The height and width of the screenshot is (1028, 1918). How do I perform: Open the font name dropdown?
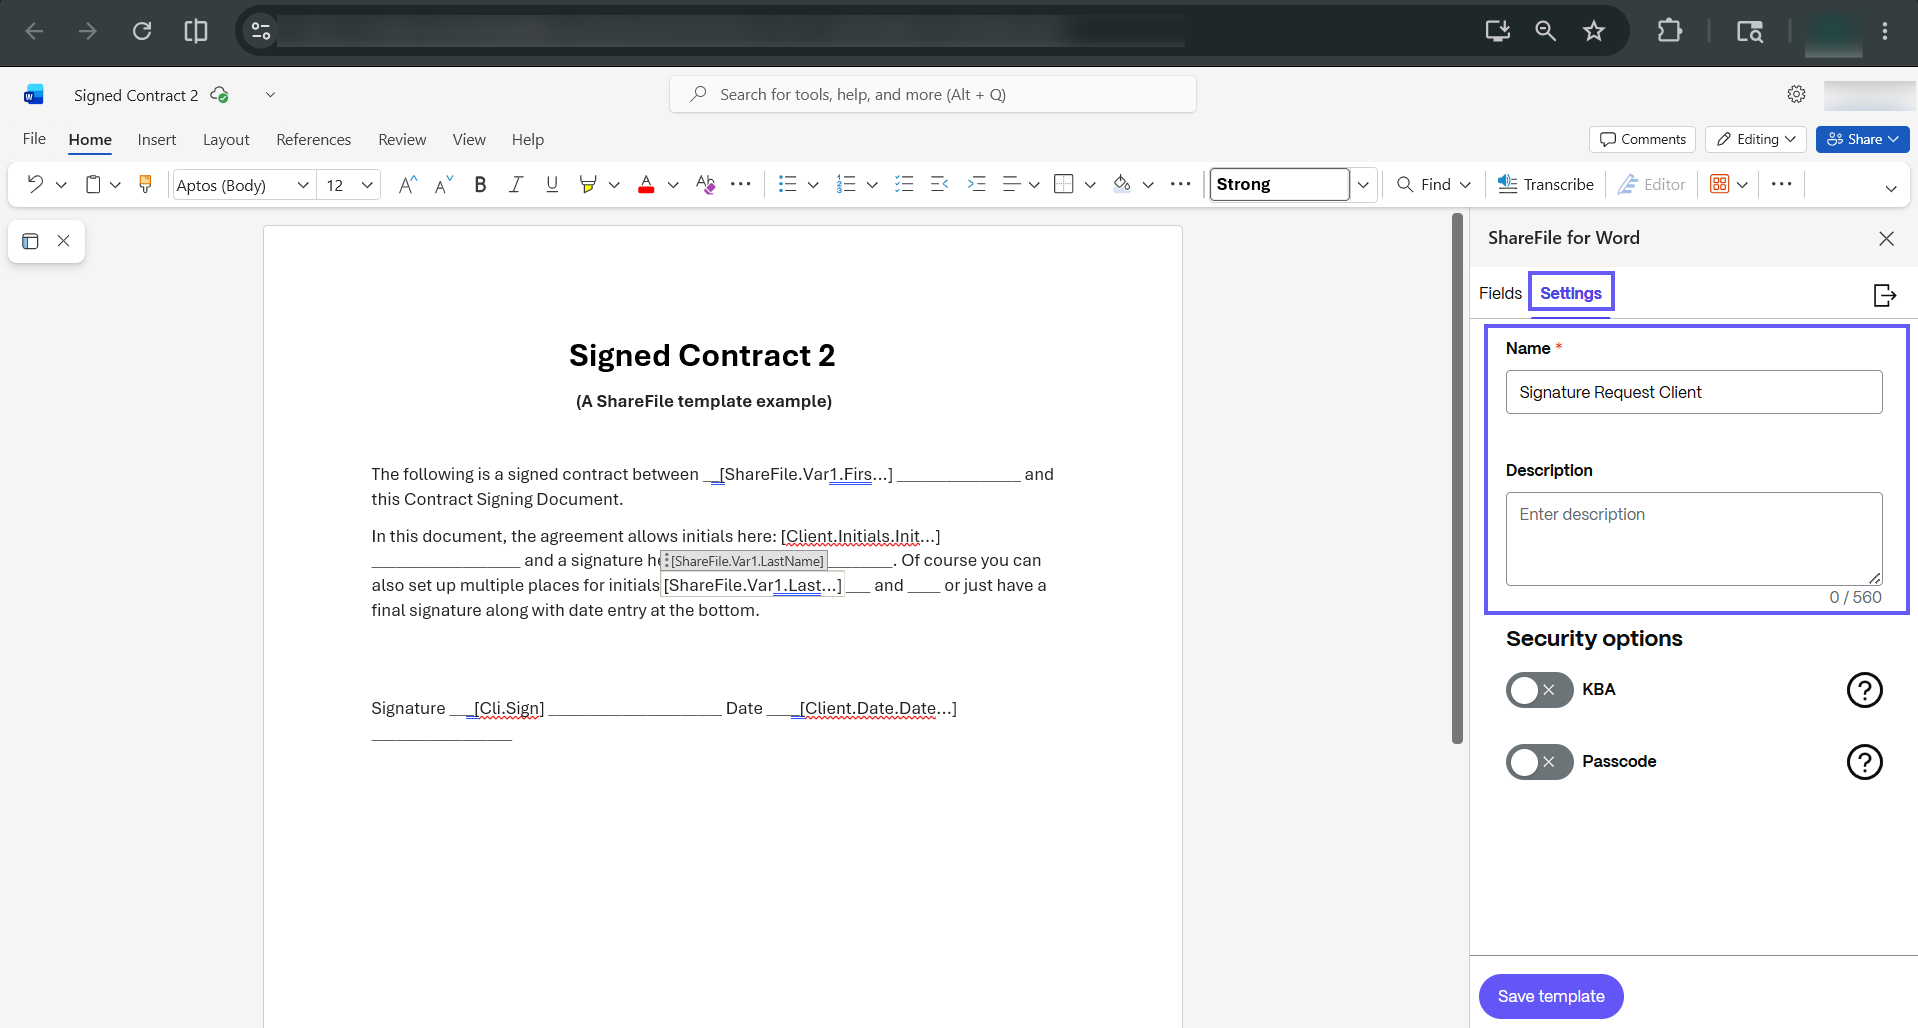click(303, 185)
